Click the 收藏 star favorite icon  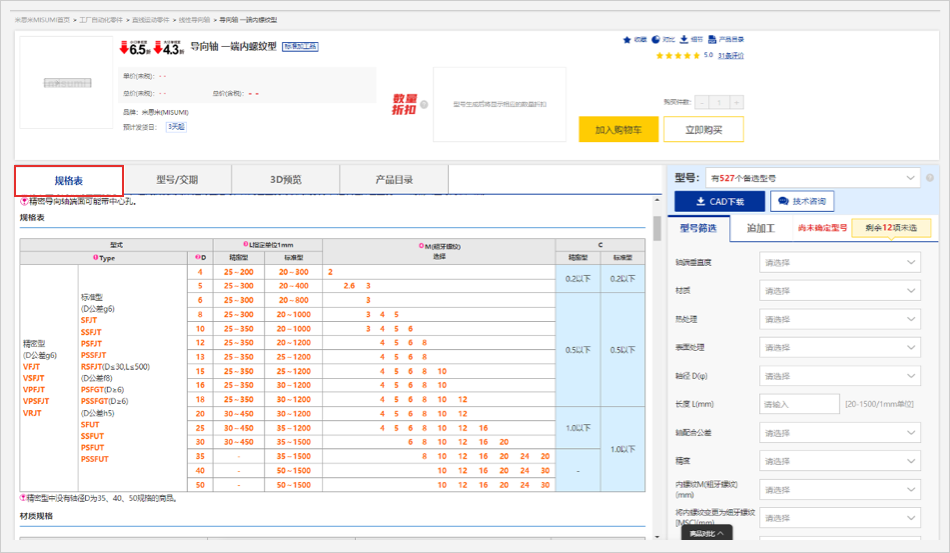pos(627,40)
